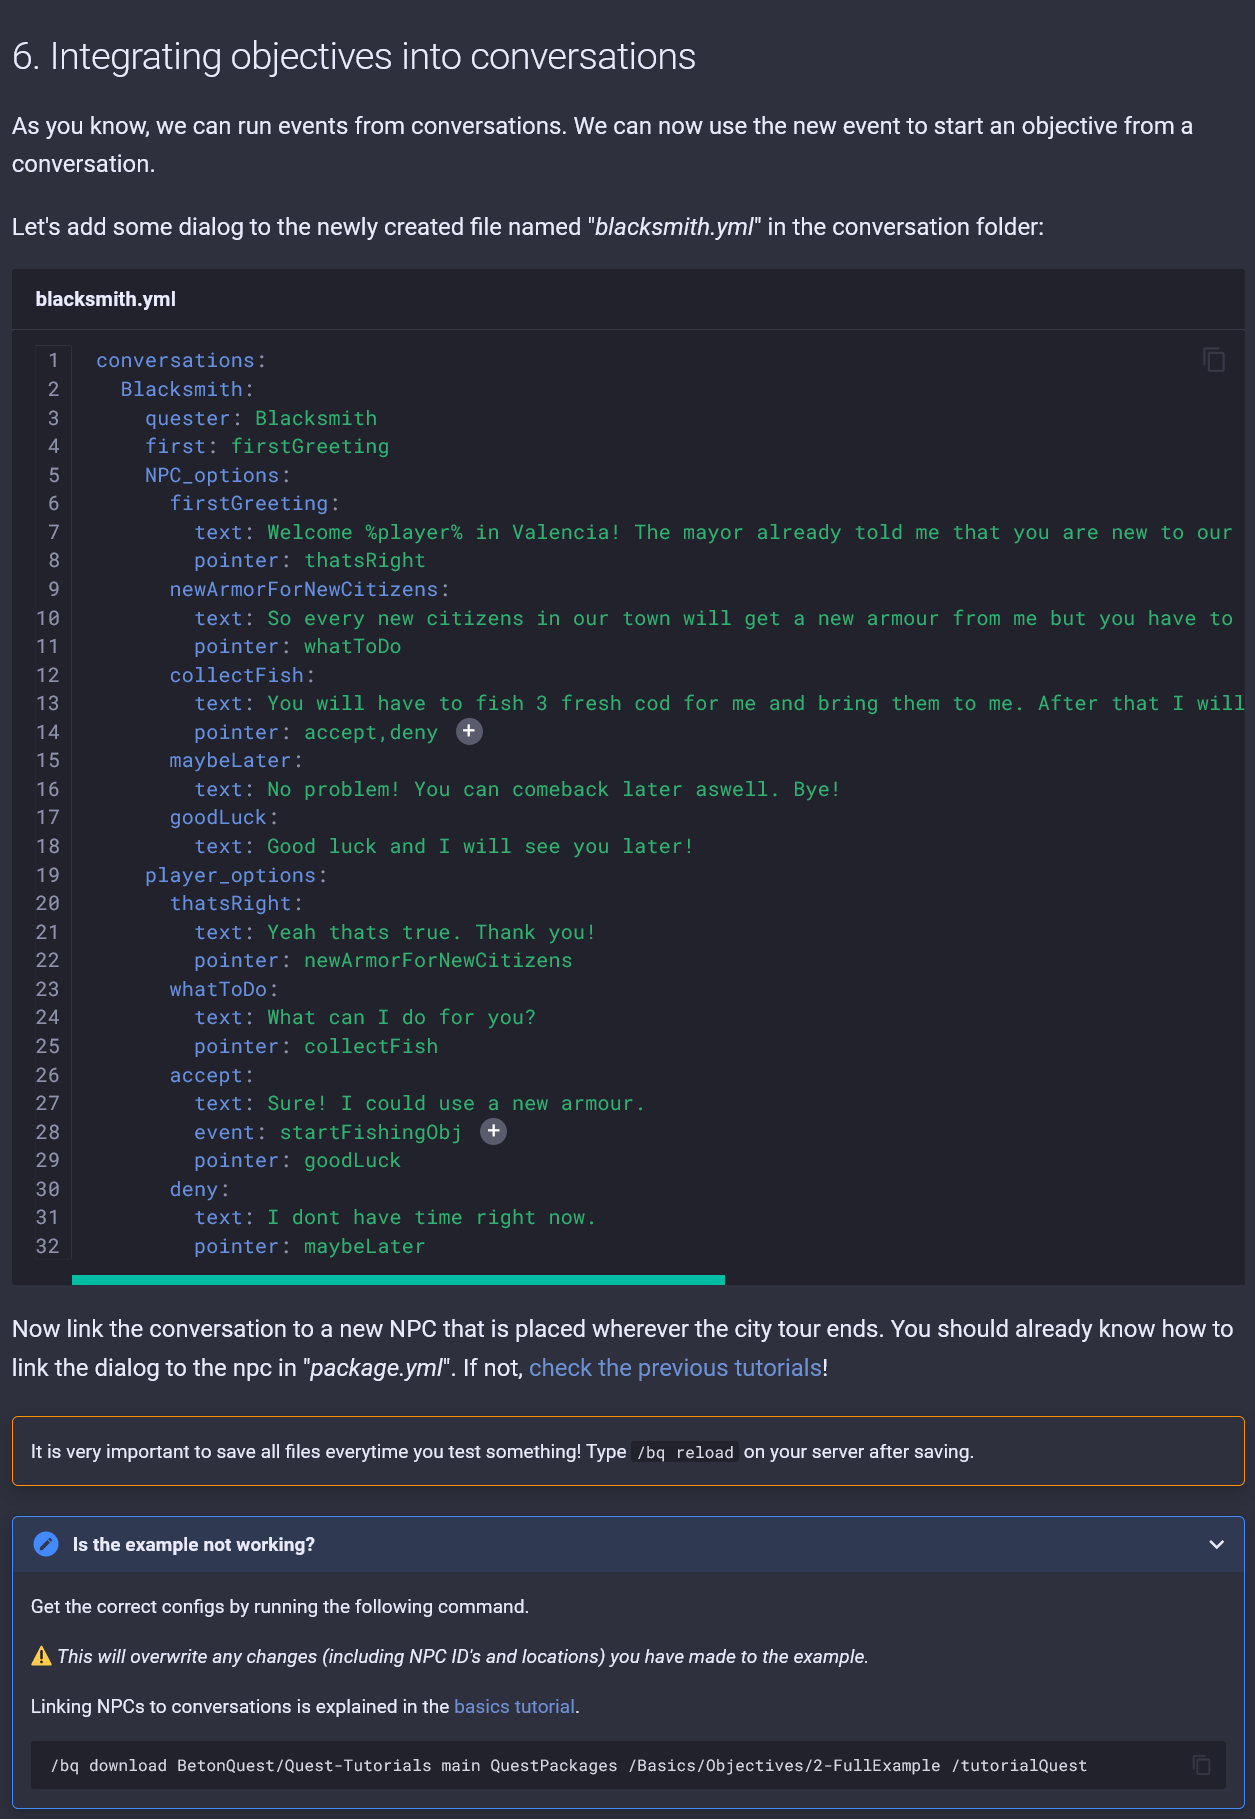Click the 'conversations:' key in code
The image size is (1255, 1819).
click(x=181, y=360)
